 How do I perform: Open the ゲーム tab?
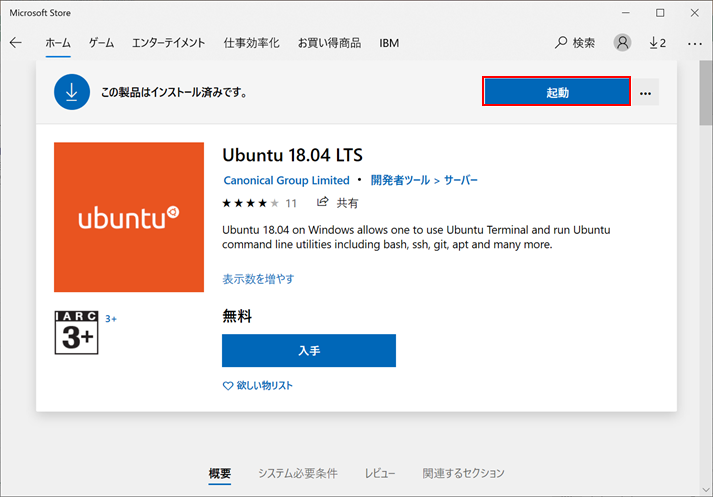(x=101, y=43)
